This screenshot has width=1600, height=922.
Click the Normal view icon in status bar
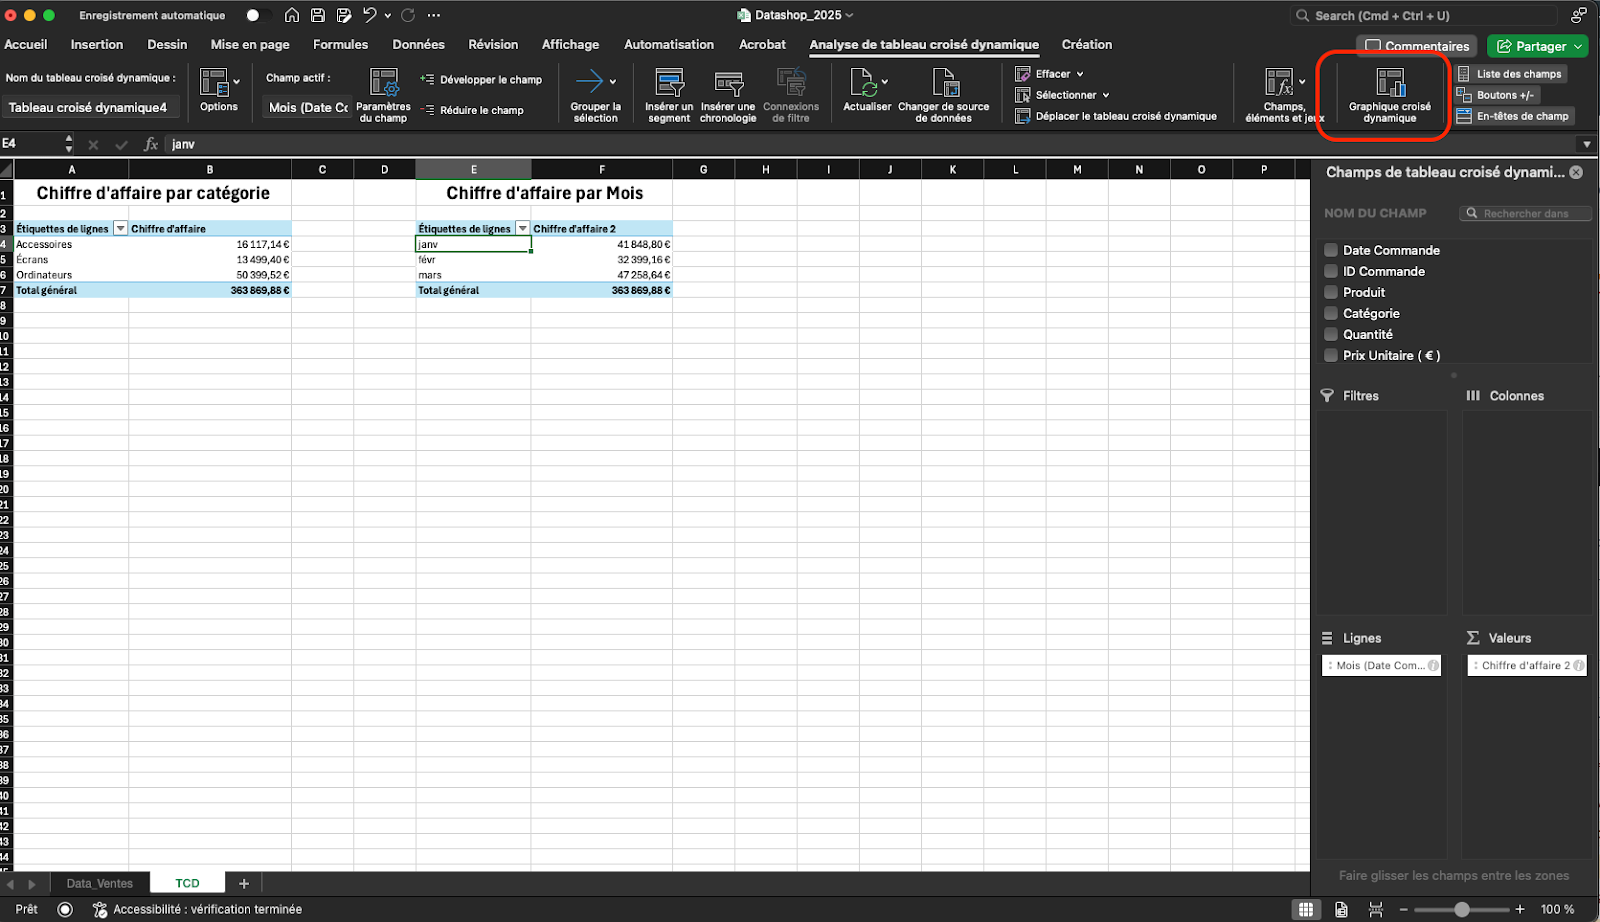click(x=1305, y=909)
